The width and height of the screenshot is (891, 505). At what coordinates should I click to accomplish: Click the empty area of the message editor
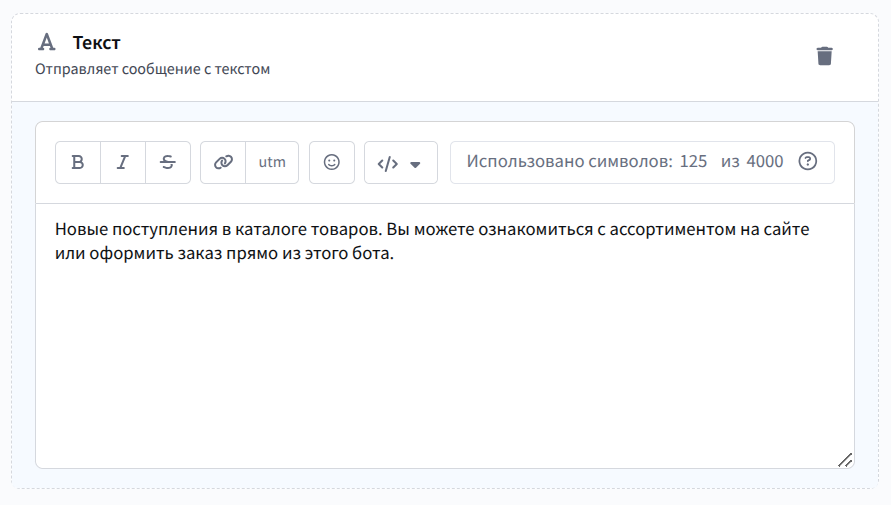pos(445,370)
